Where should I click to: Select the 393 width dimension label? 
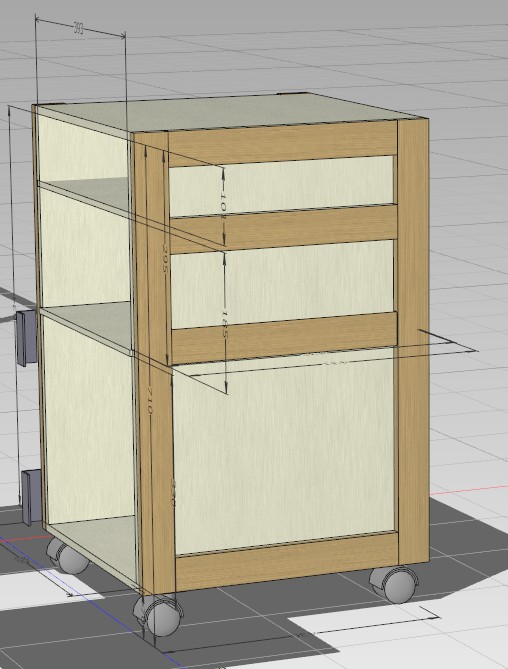tap(79, 29)
